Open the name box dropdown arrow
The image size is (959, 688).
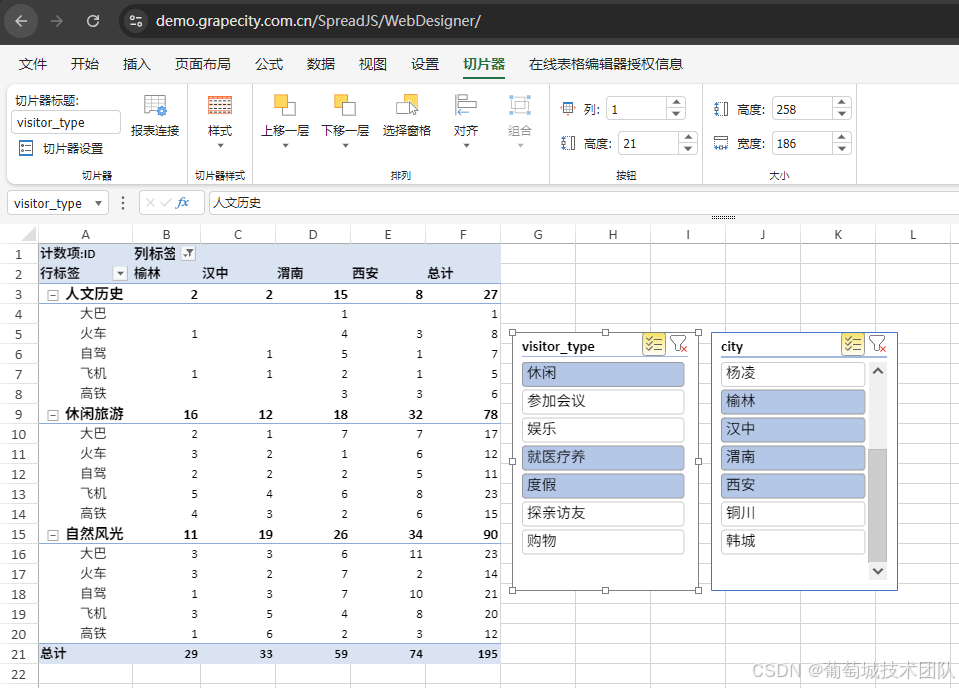click(x=98, y=203)
